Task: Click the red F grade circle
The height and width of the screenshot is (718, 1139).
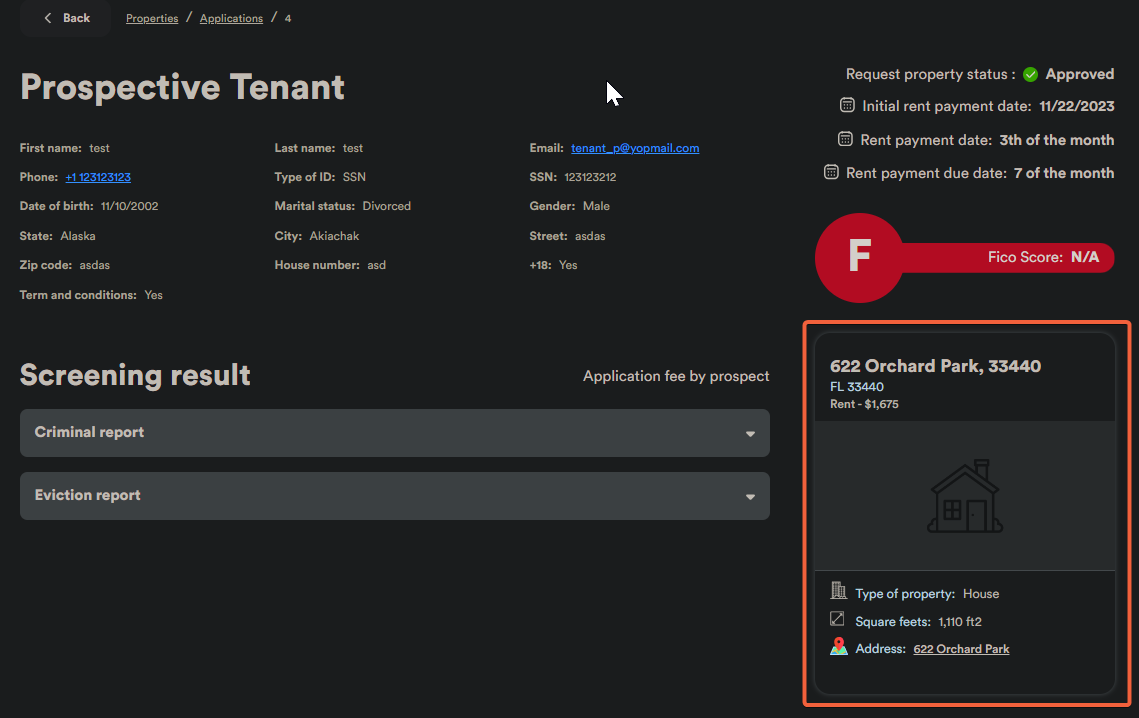Action: [858, 257]
